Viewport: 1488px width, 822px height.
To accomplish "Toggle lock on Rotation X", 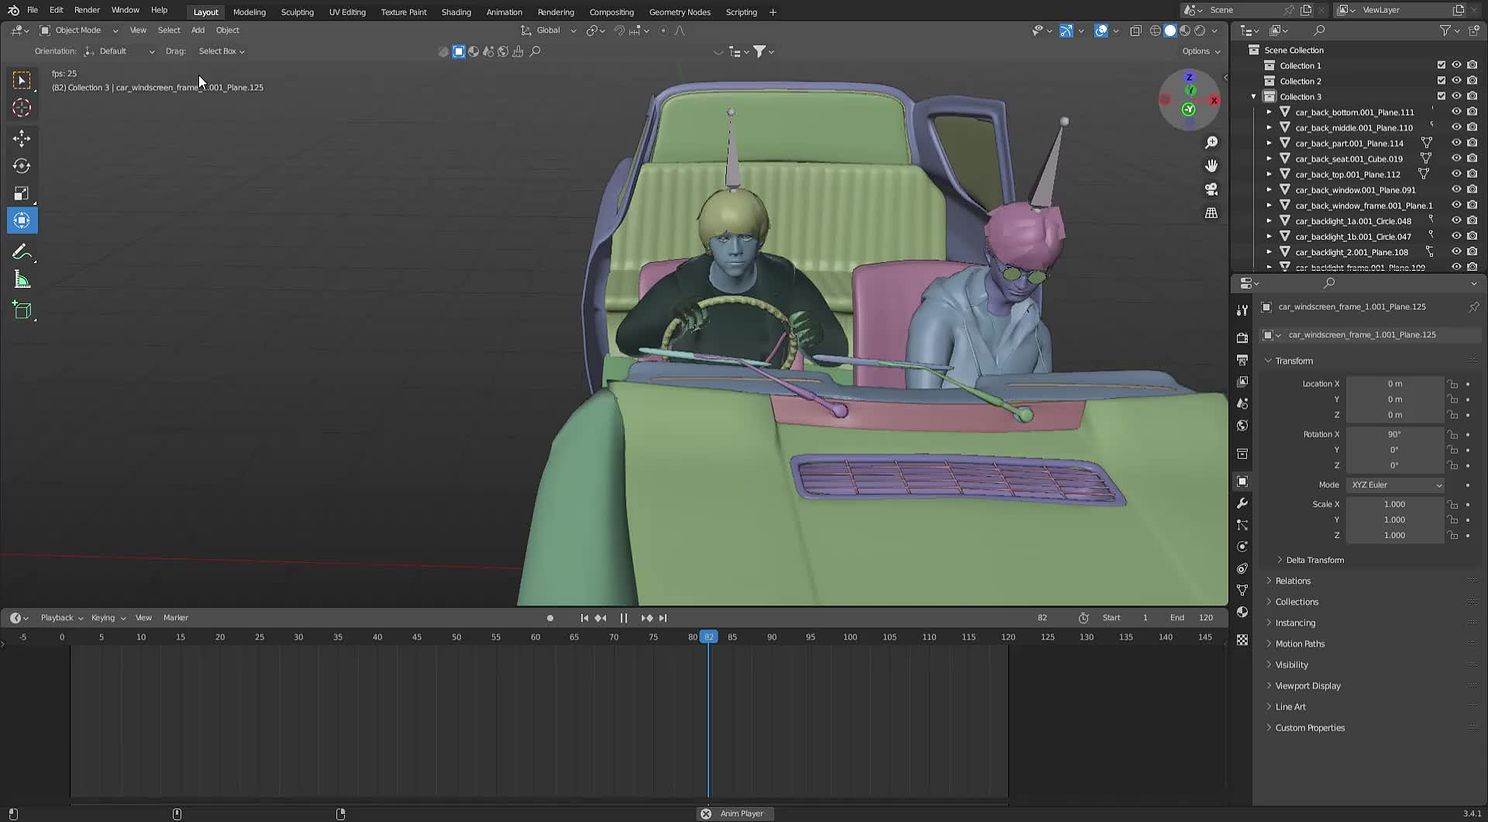I will 1453,434.
